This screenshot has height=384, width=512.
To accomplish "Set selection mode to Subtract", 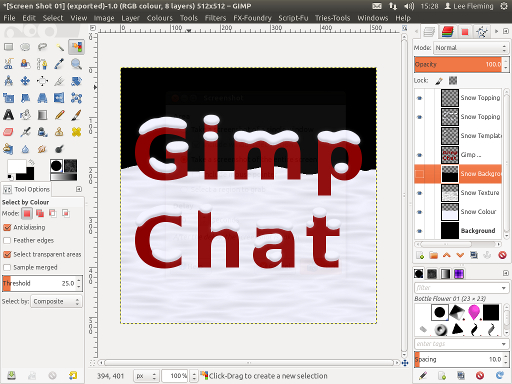I will (x=53, y=213).
